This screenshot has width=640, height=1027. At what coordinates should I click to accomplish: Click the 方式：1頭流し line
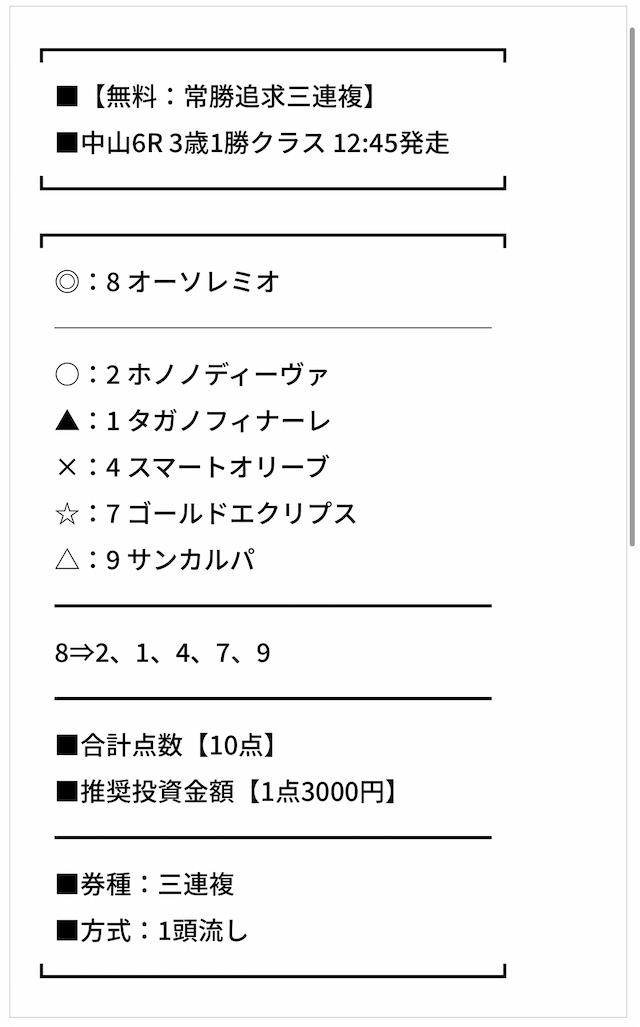pos(152,931)
